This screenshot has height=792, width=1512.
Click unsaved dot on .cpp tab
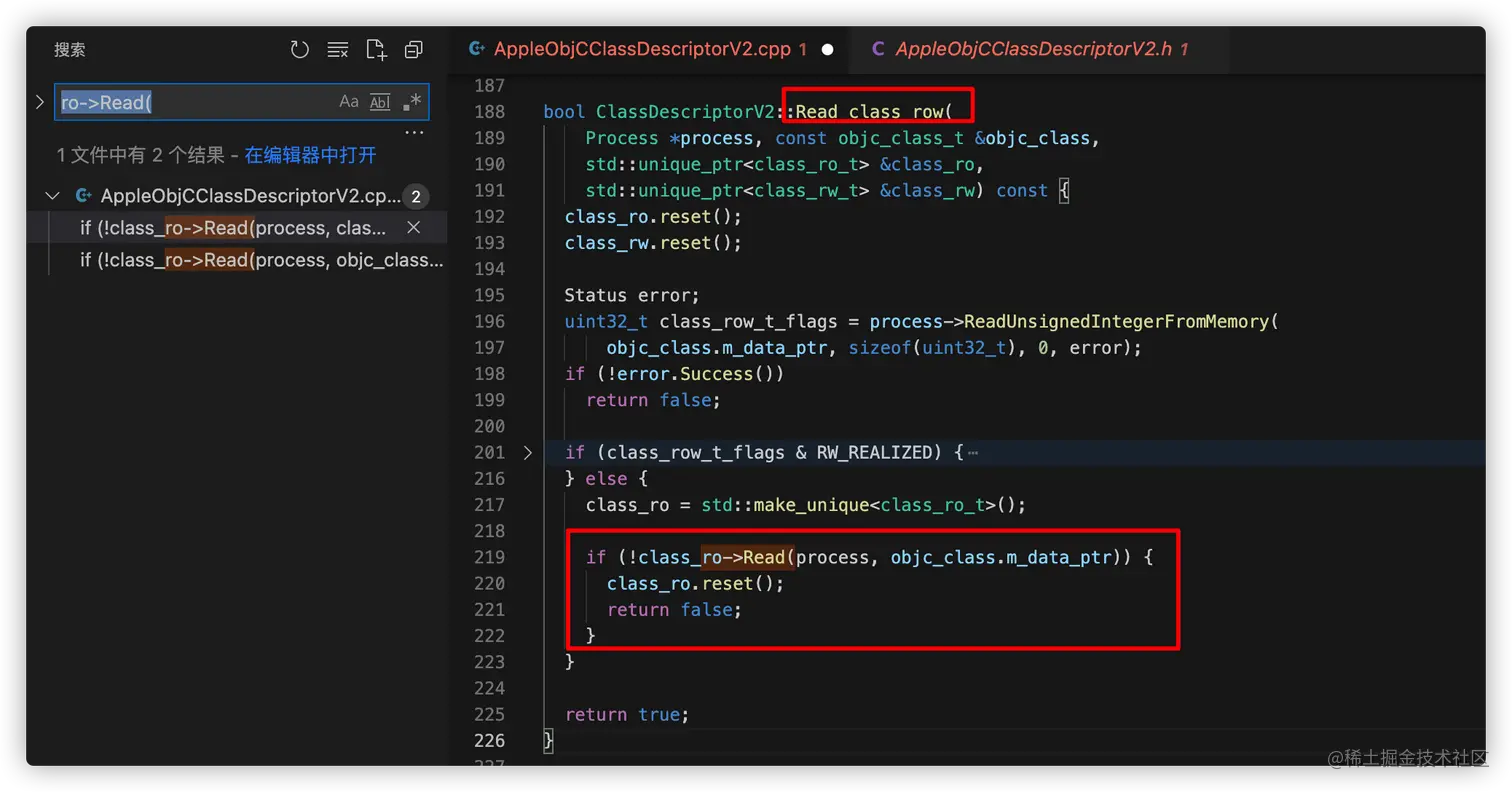point(827,49)
